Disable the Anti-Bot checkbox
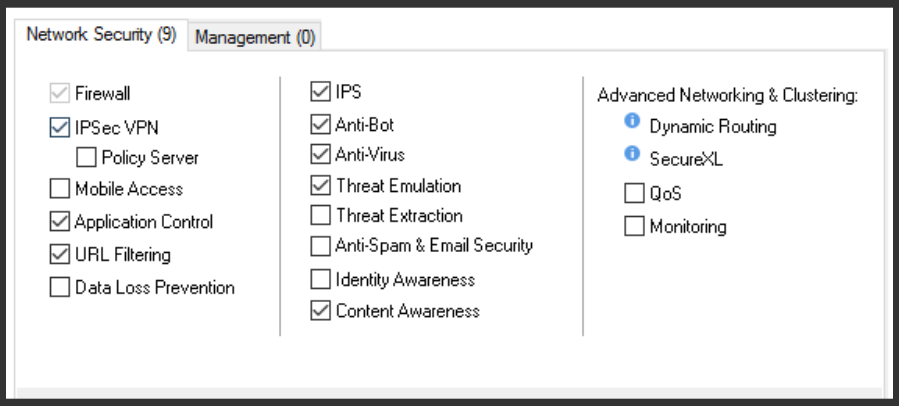The image size is (899, 406). click(320, 125)
